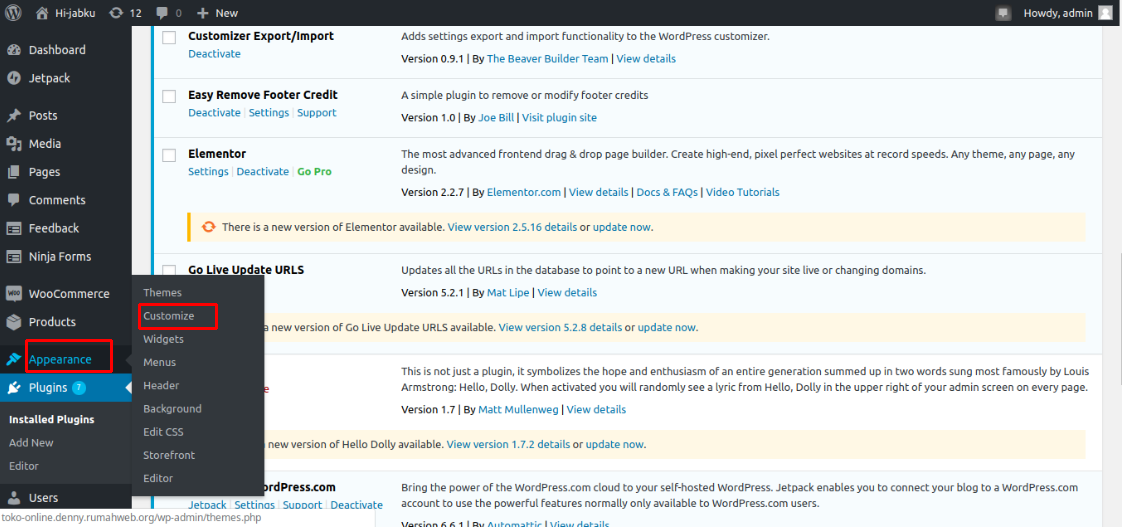This screenshot has height=527, width=1122.
Task: Open Menus in Appearance submenu
Action: tap(160, 362)
